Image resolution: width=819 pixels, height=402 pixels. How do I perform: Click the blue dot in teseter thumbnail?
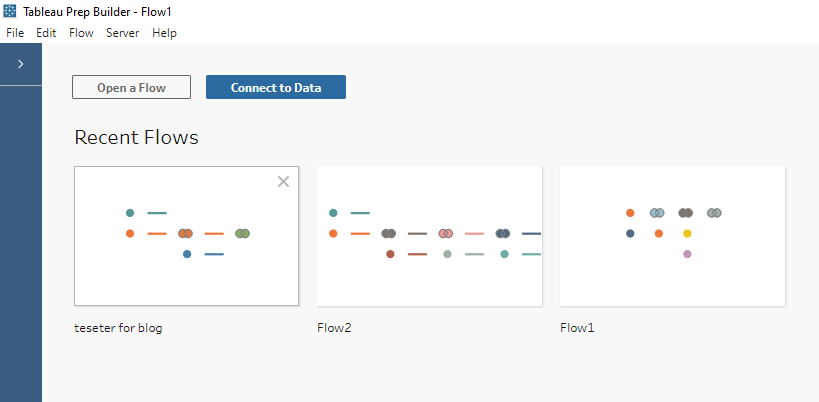click(187, 254)
